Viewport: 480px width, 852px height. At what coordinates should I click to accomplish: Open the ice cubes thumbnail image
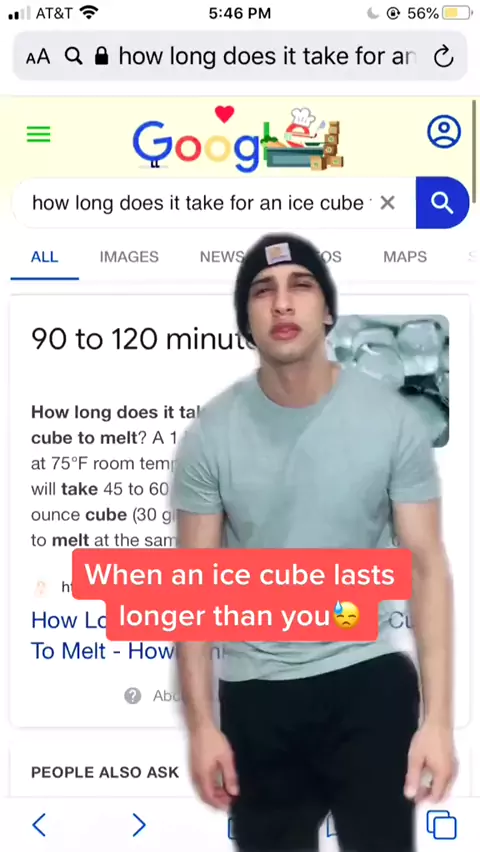click(x=391, y=380)
